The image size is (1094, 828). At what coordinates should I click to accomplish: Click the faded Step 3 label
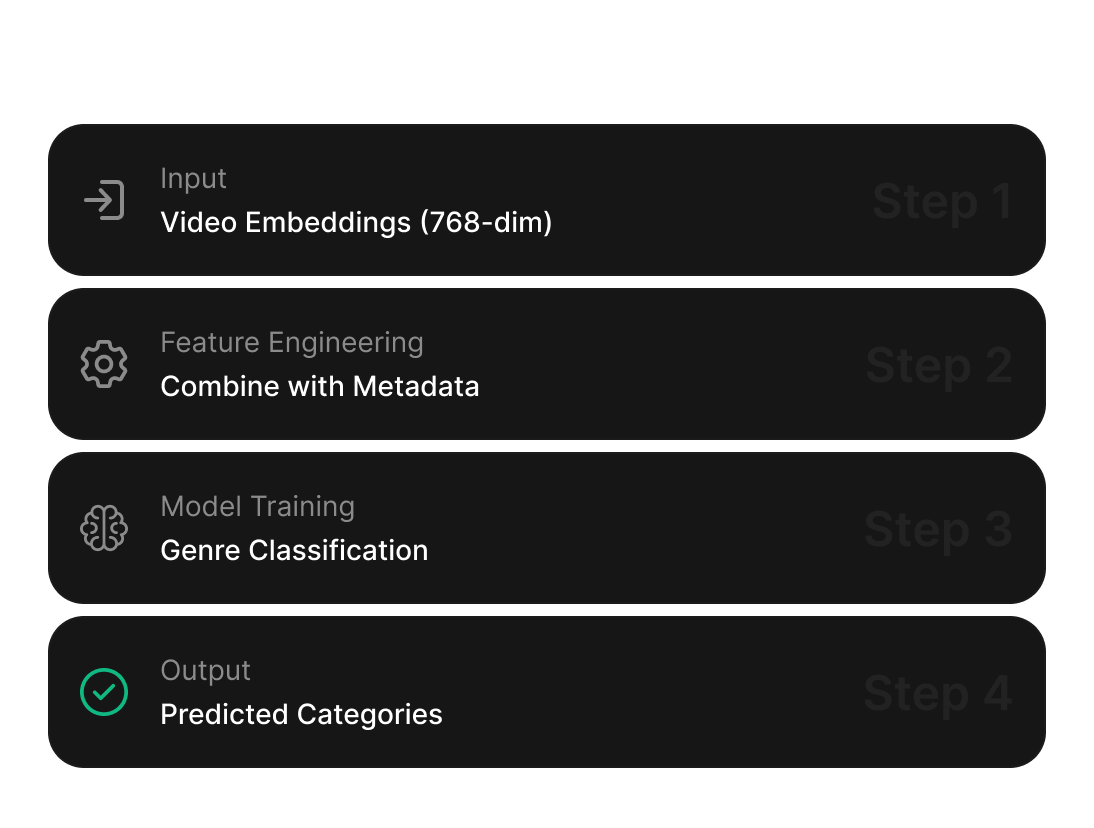point(938,530)
